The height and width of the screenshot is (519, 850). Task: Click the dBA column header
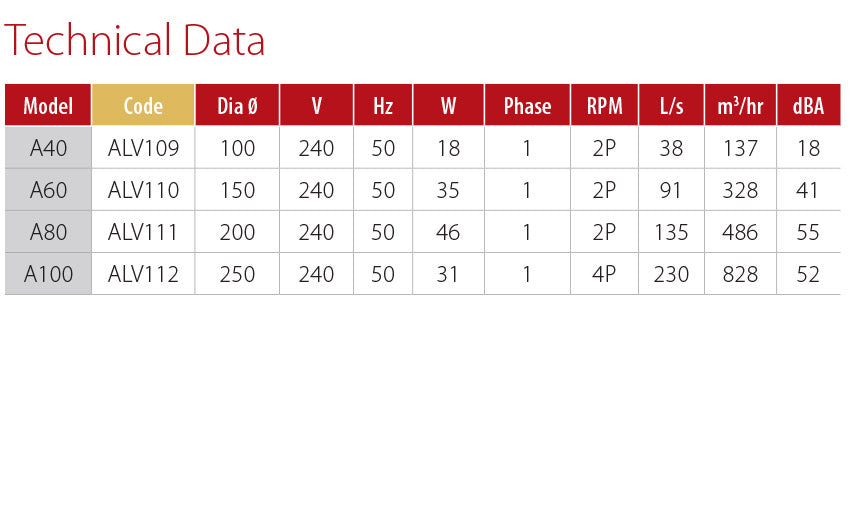click(808, 106)
